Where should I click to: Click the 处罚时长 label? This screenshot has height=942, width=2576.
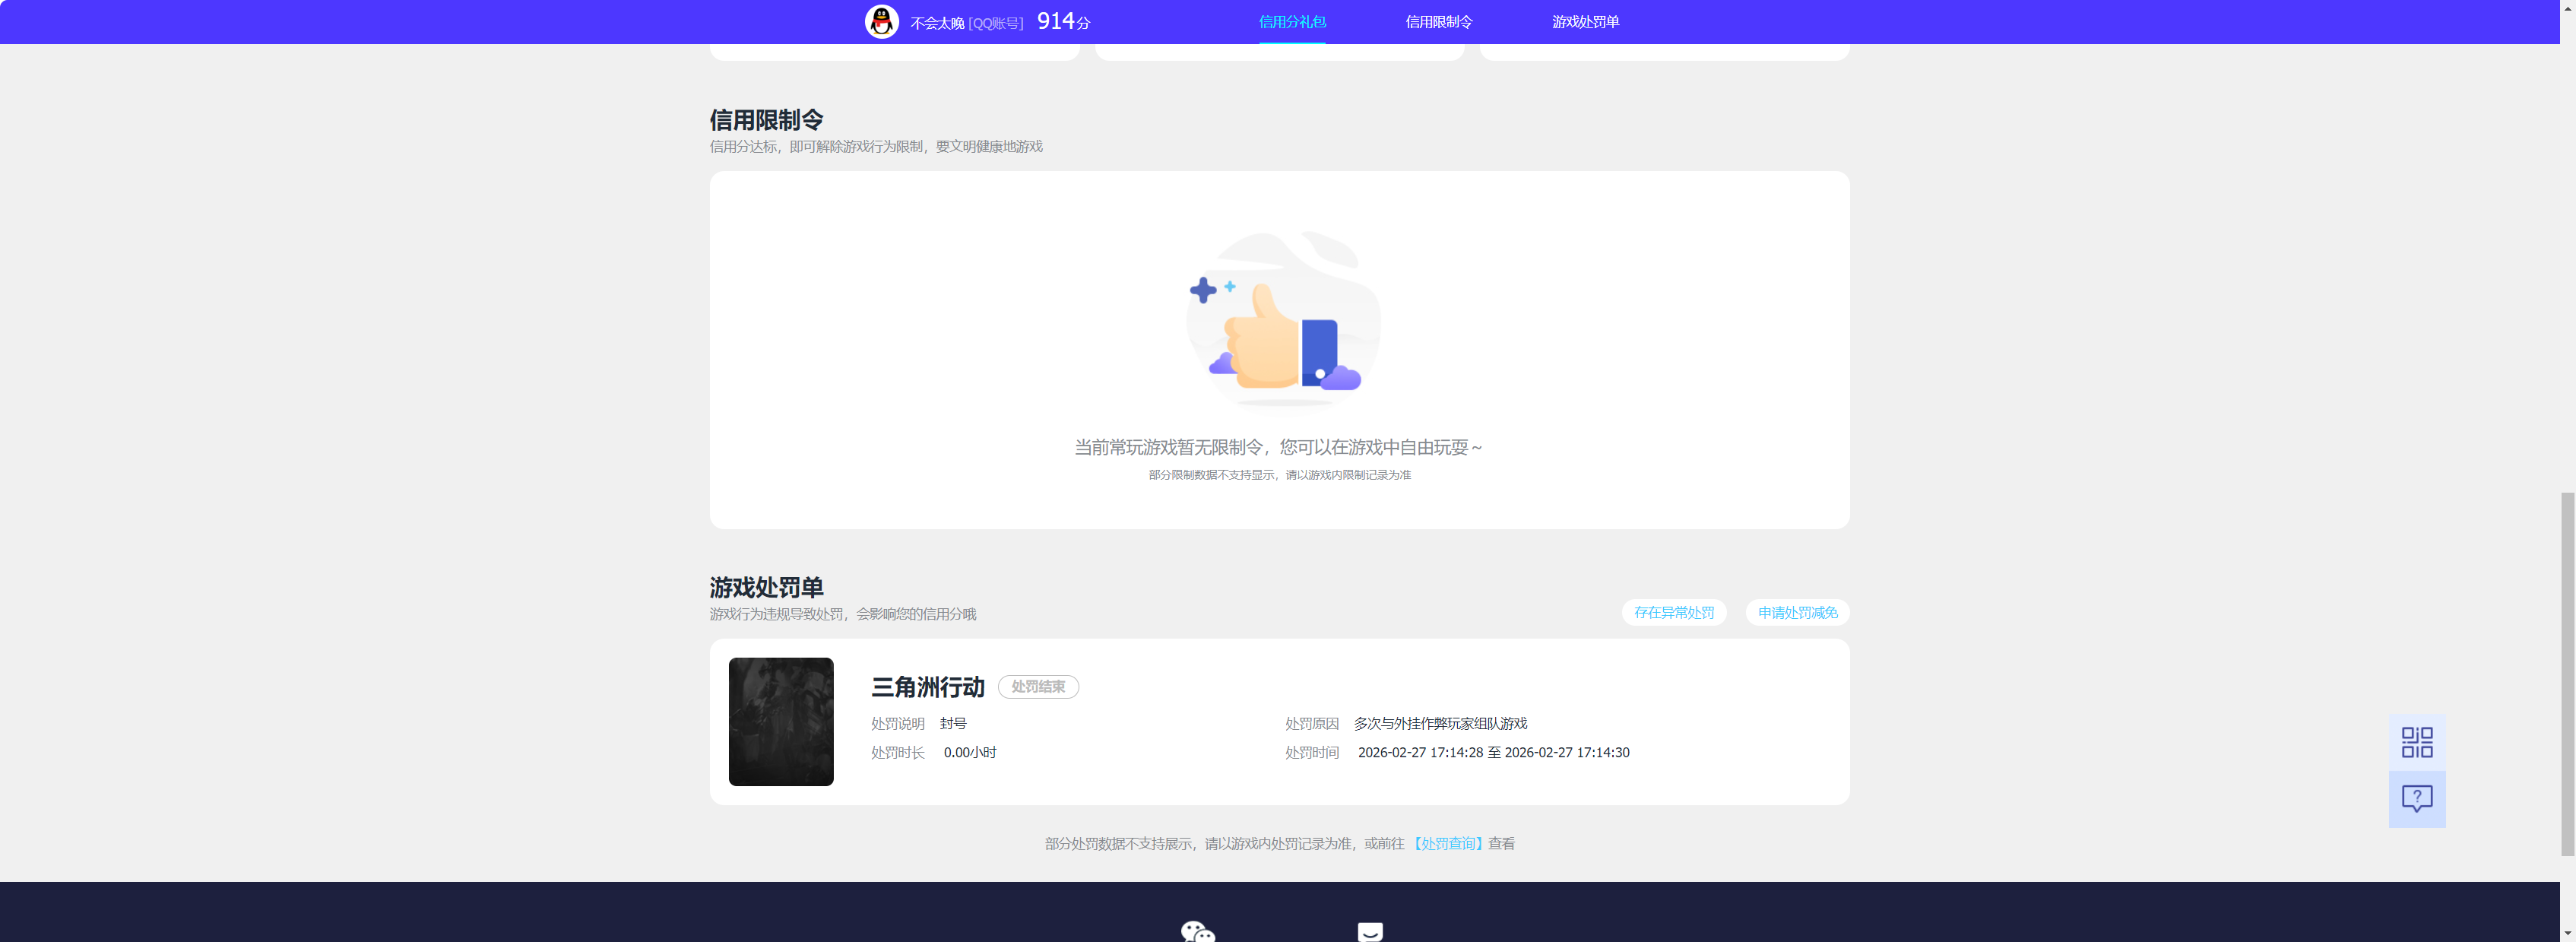tap(897, 752)
